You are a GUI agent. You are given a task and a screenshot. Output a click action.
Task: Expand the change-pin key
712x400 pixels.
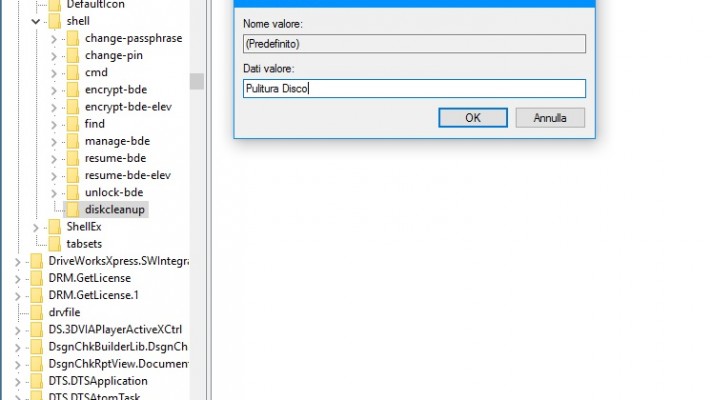[x=54, y=56]
